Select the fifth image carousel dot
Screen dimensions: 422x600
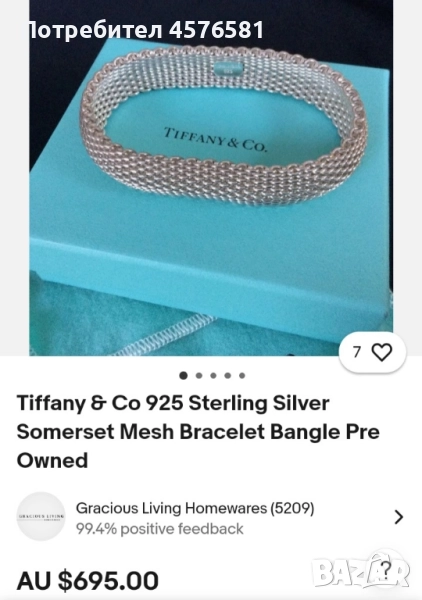click(x=242, y=375)
